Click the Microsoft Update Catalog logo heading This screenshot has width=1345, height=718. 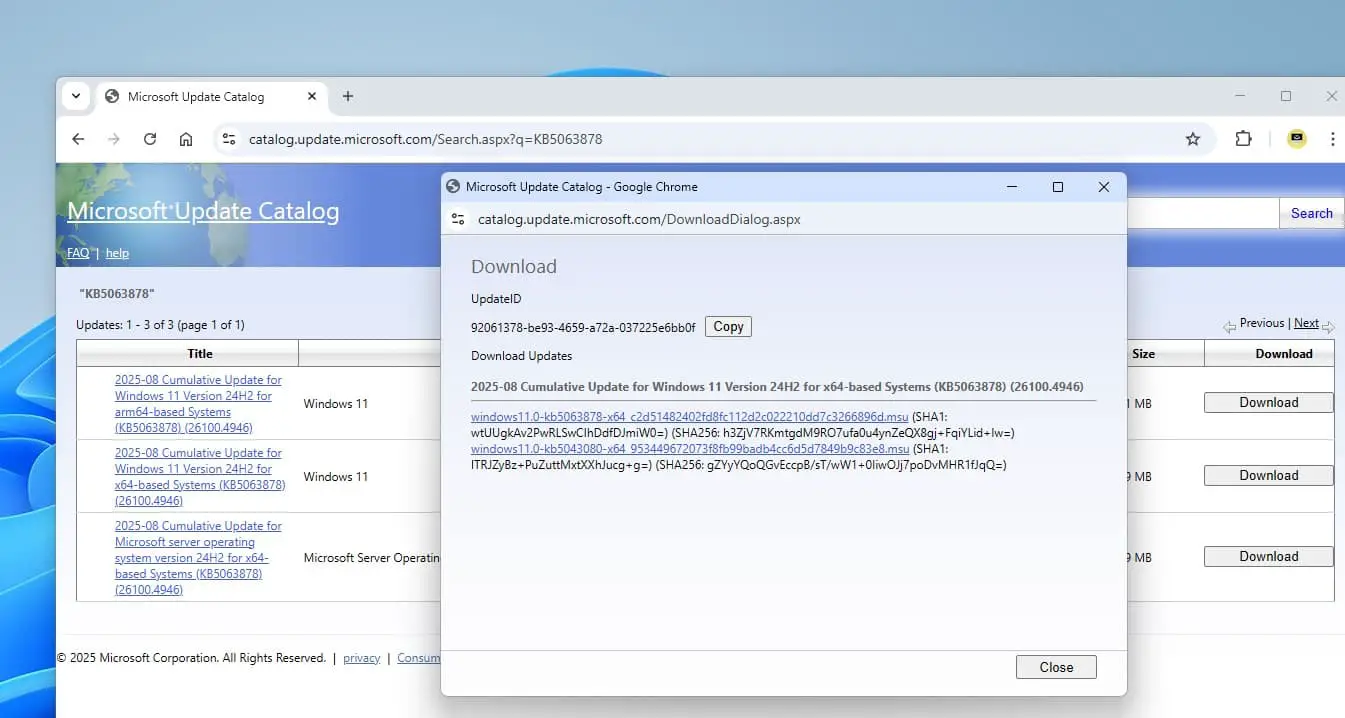[x=203, y=212]
